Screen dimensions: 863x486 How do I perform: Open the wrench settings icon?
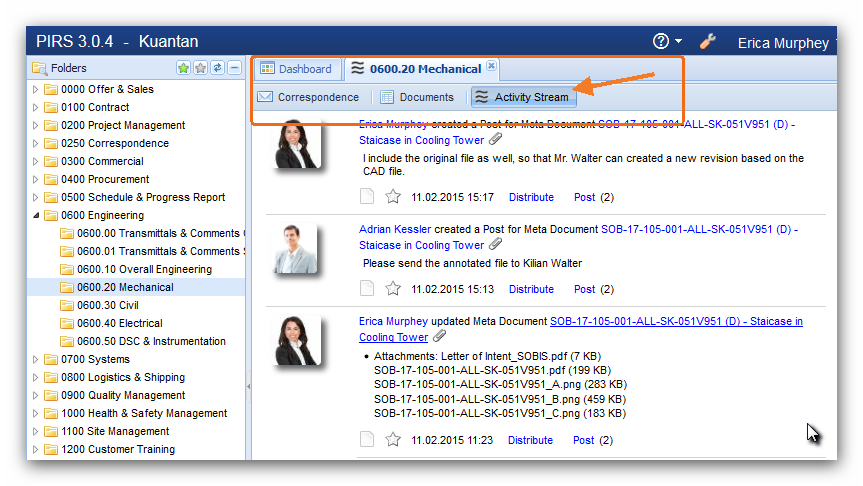[x=708, y=42]
